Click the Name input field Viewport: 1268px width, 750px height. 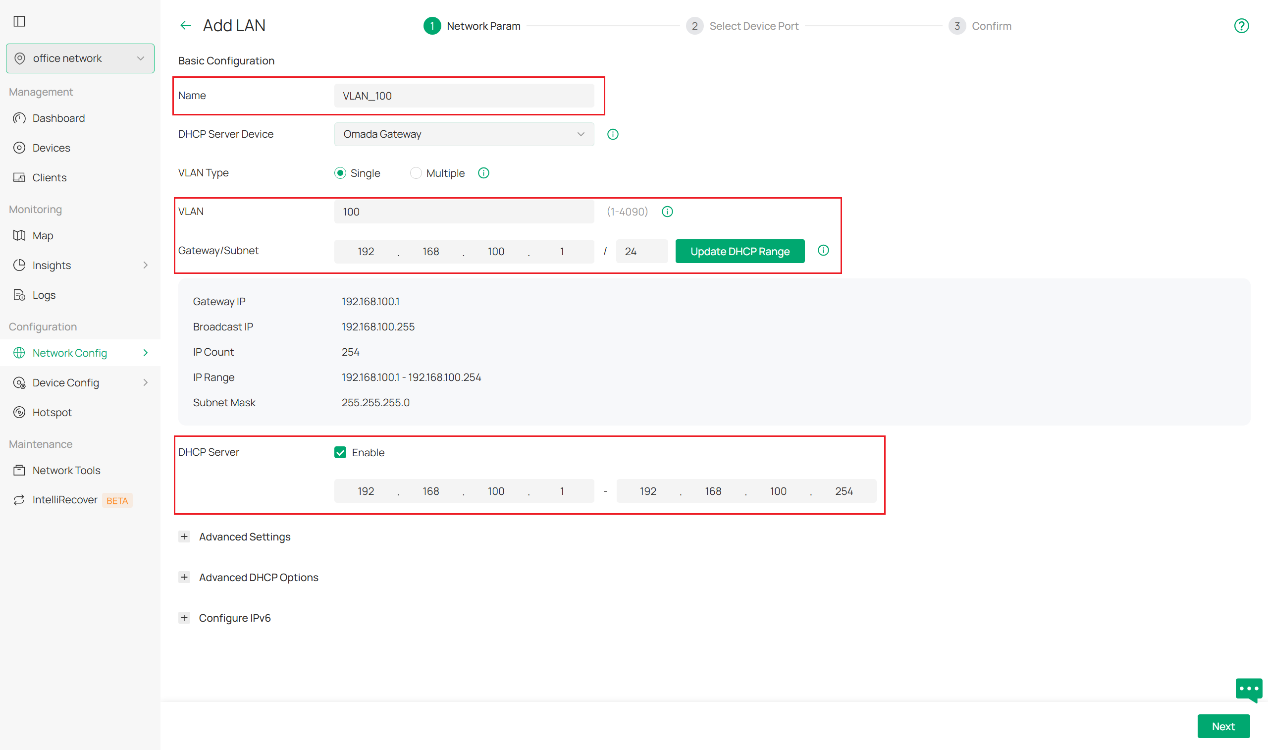463,96
